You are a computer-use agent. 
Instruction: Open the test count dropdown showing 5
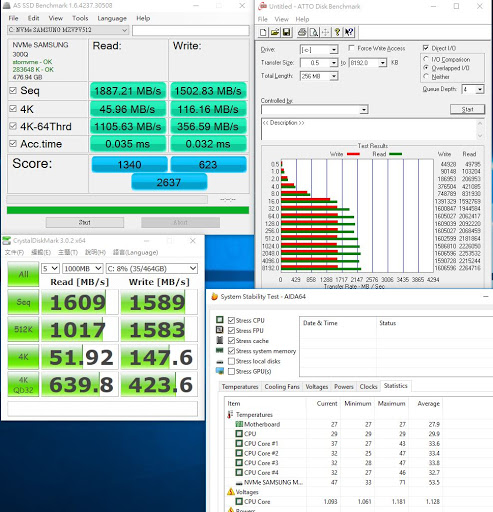[x=50, y=268]
